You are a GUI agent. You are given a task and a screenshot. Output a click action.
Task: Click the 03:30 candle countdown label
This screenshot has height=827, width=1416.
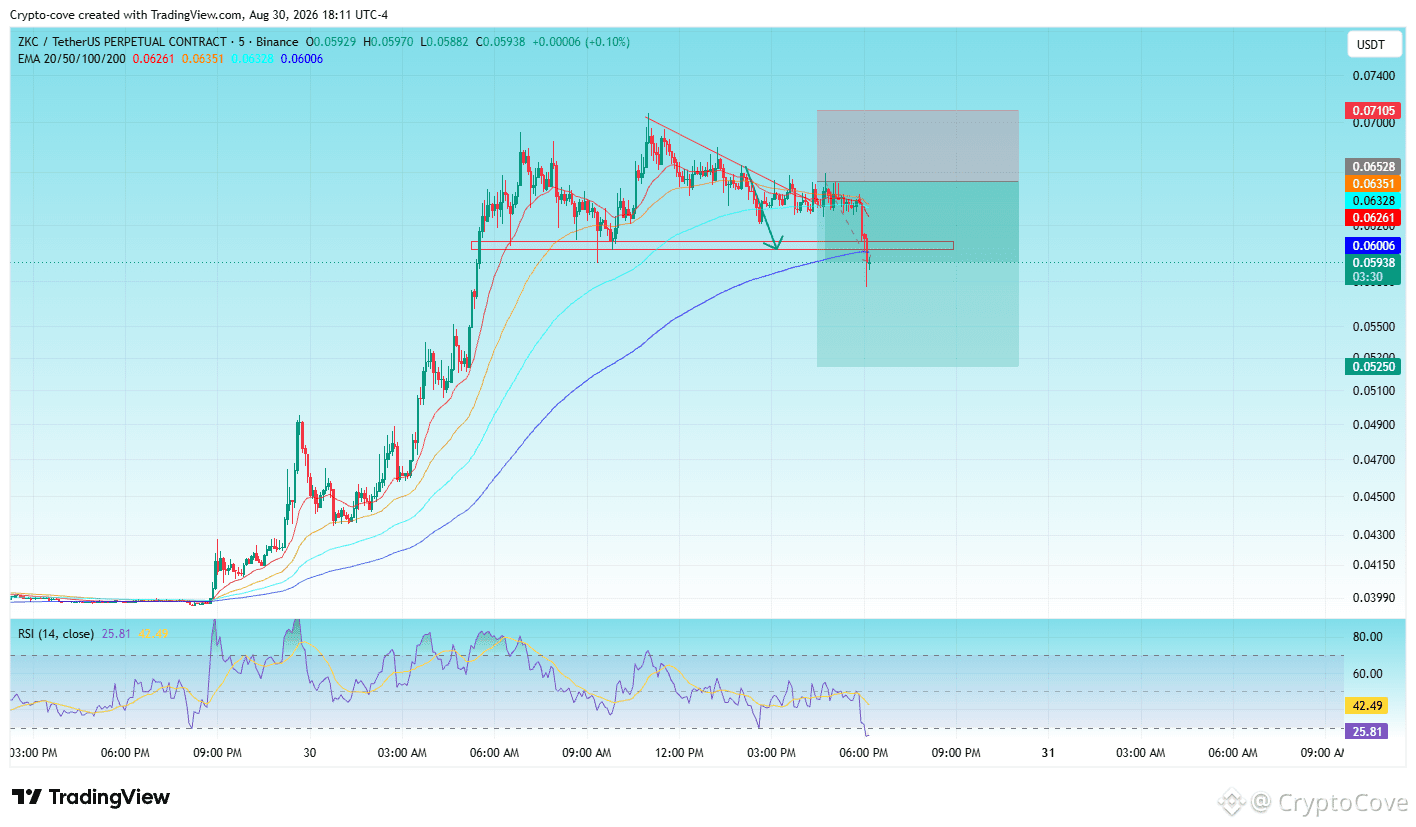[x=1368, y=277]
